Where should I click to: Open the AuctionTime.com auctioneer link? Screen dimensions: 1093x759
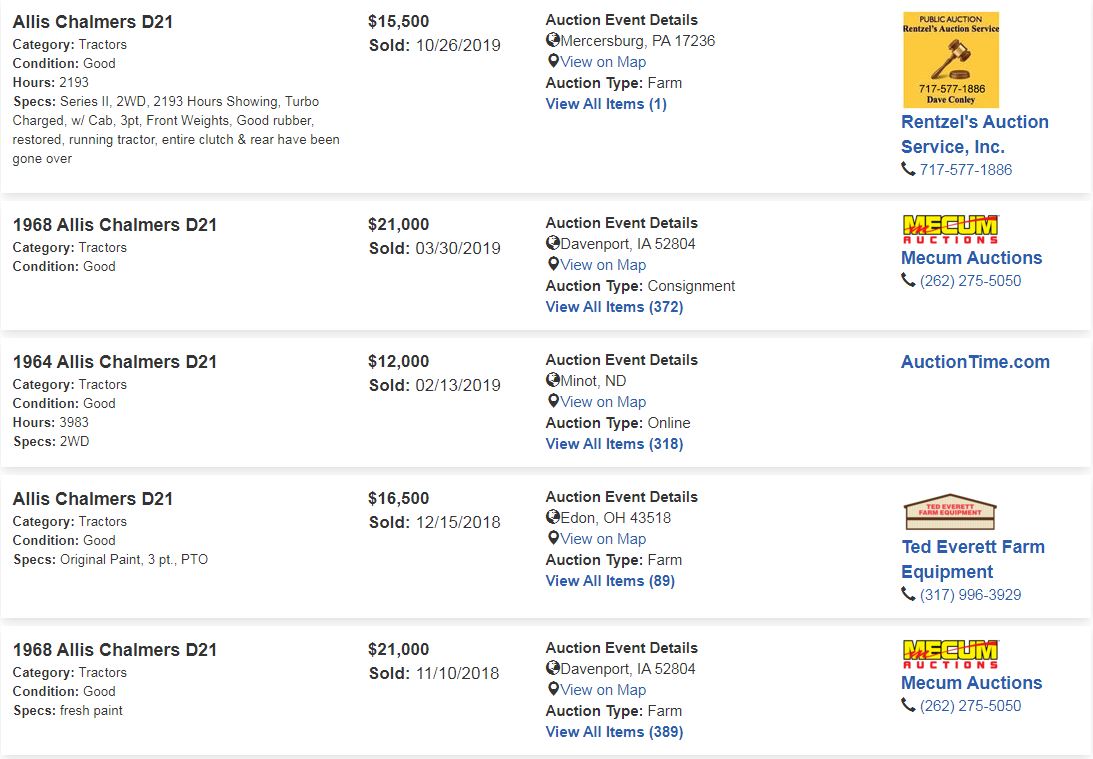coord(975,362)
